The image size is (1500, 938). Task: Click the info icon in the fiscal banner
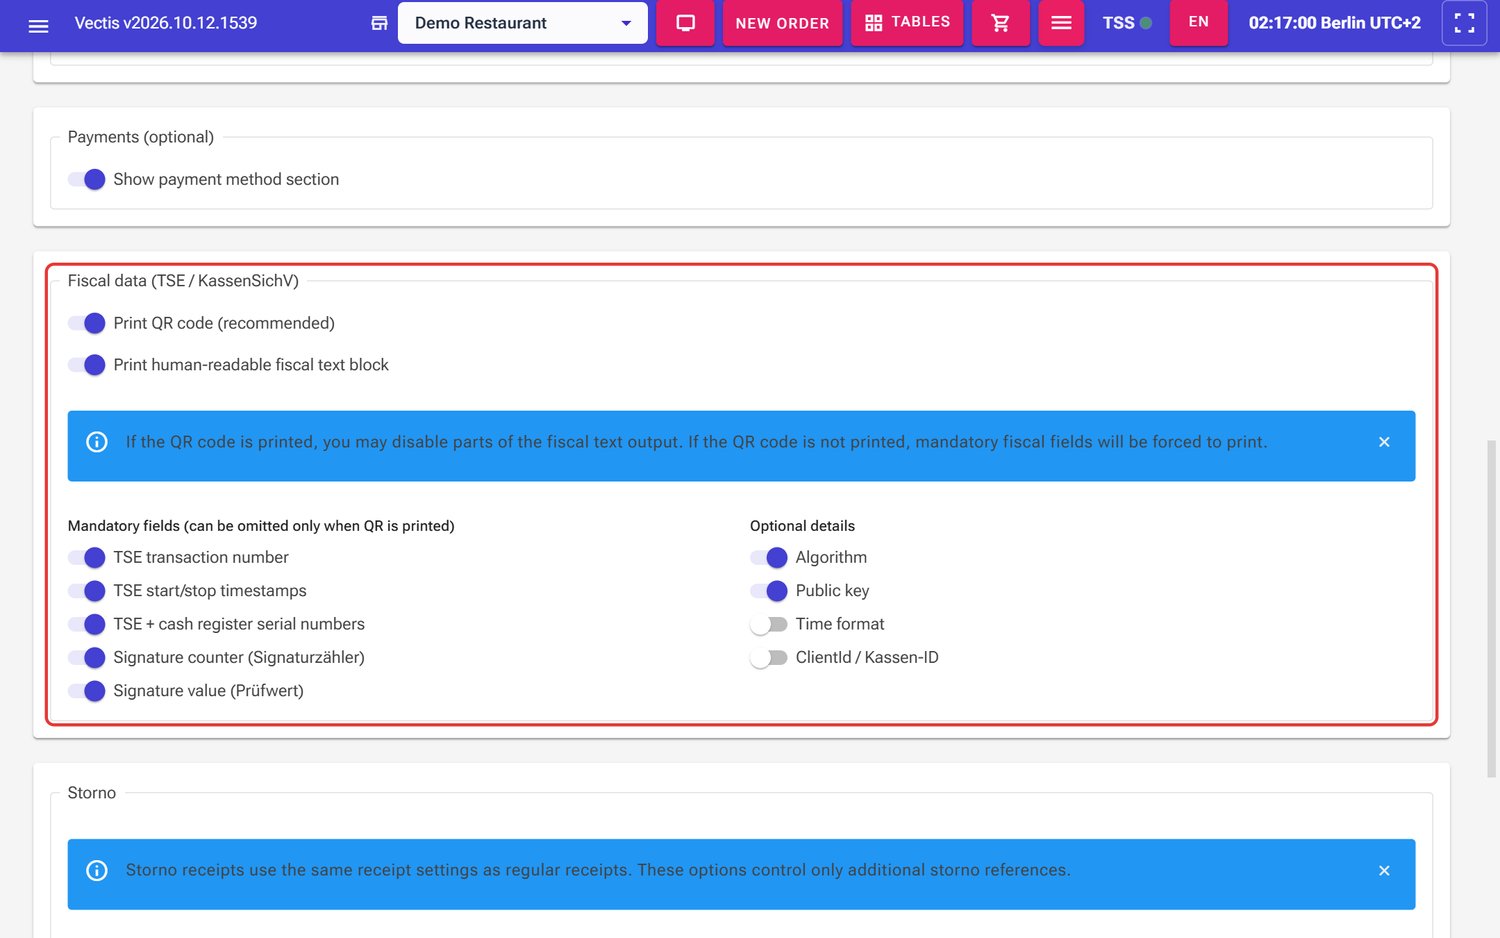(97, 442)
